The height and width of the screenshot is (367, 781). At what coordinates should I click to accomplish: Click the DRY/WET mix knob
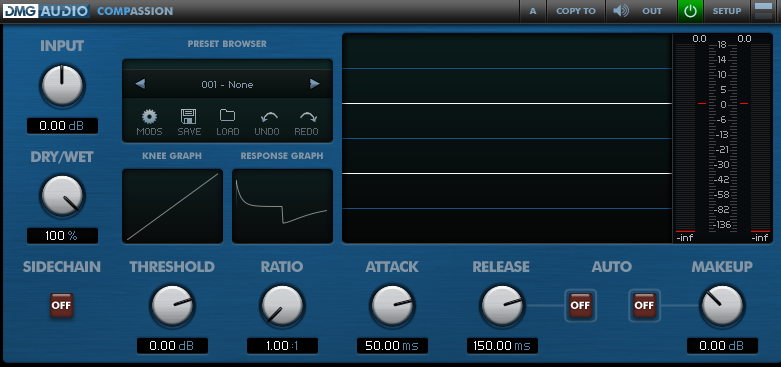tap(62, 196)
